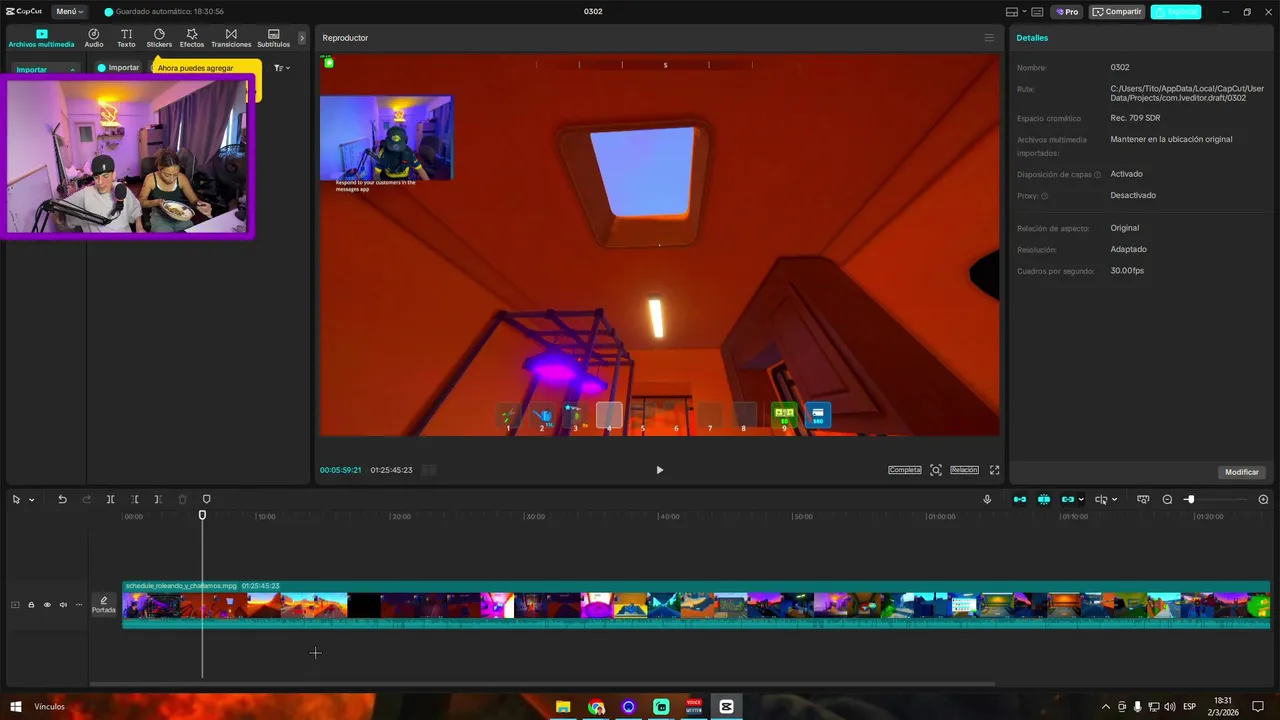1280x720 pixels.
Task: Click the Proxy info icon
Action: (1045, 196)
